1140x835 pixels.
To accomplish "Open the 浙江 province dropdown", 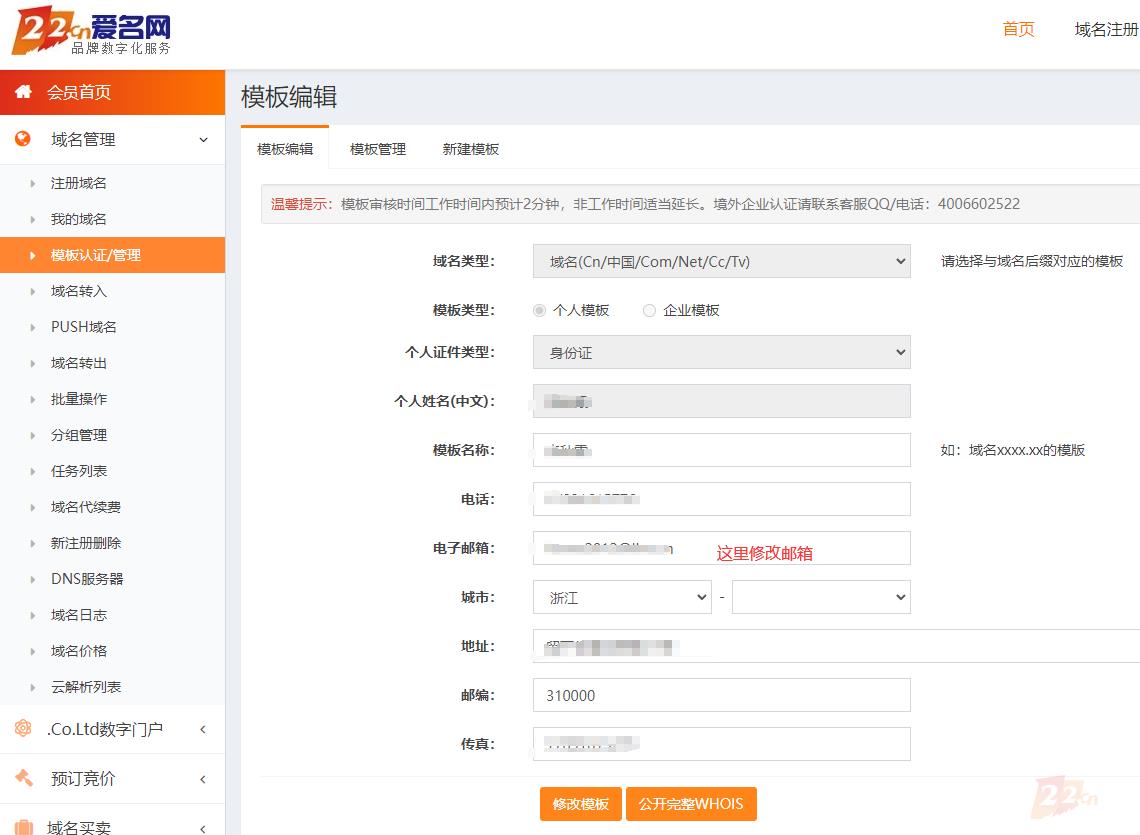I will [x=622, y=597].
